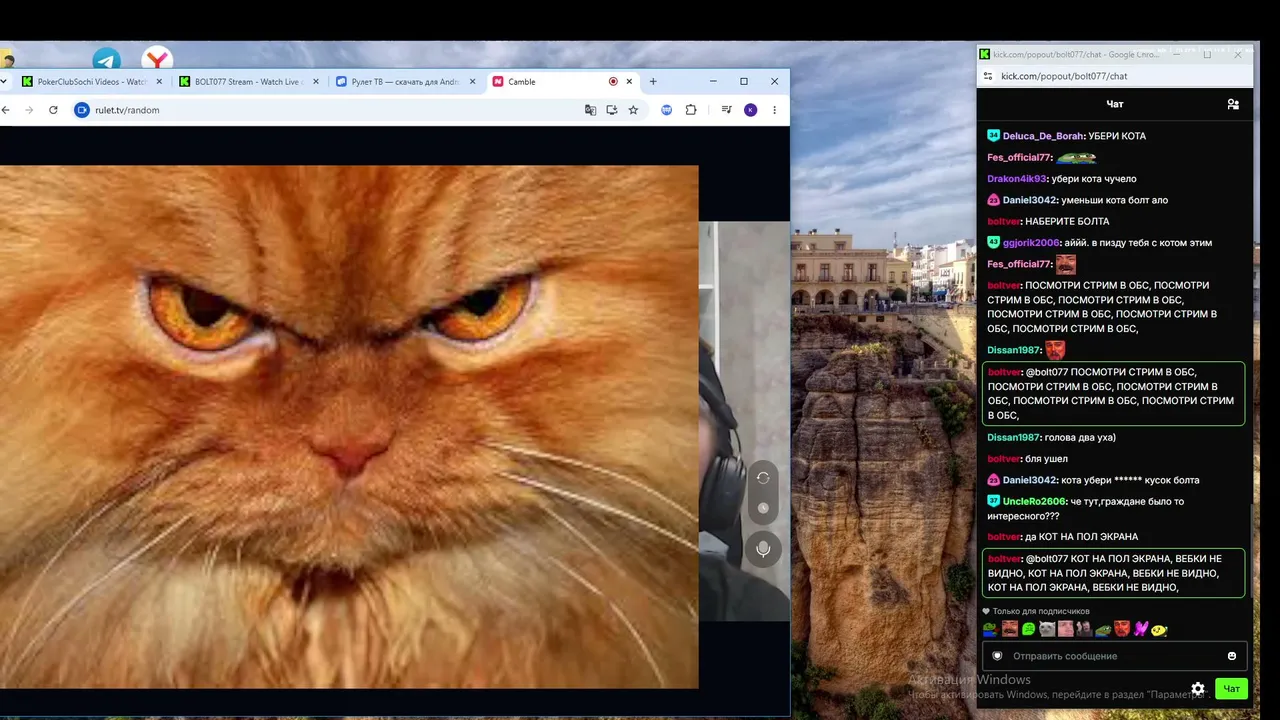Click the small round button below rotate icon
1280x720 pixels.
[x=763, y=508]
